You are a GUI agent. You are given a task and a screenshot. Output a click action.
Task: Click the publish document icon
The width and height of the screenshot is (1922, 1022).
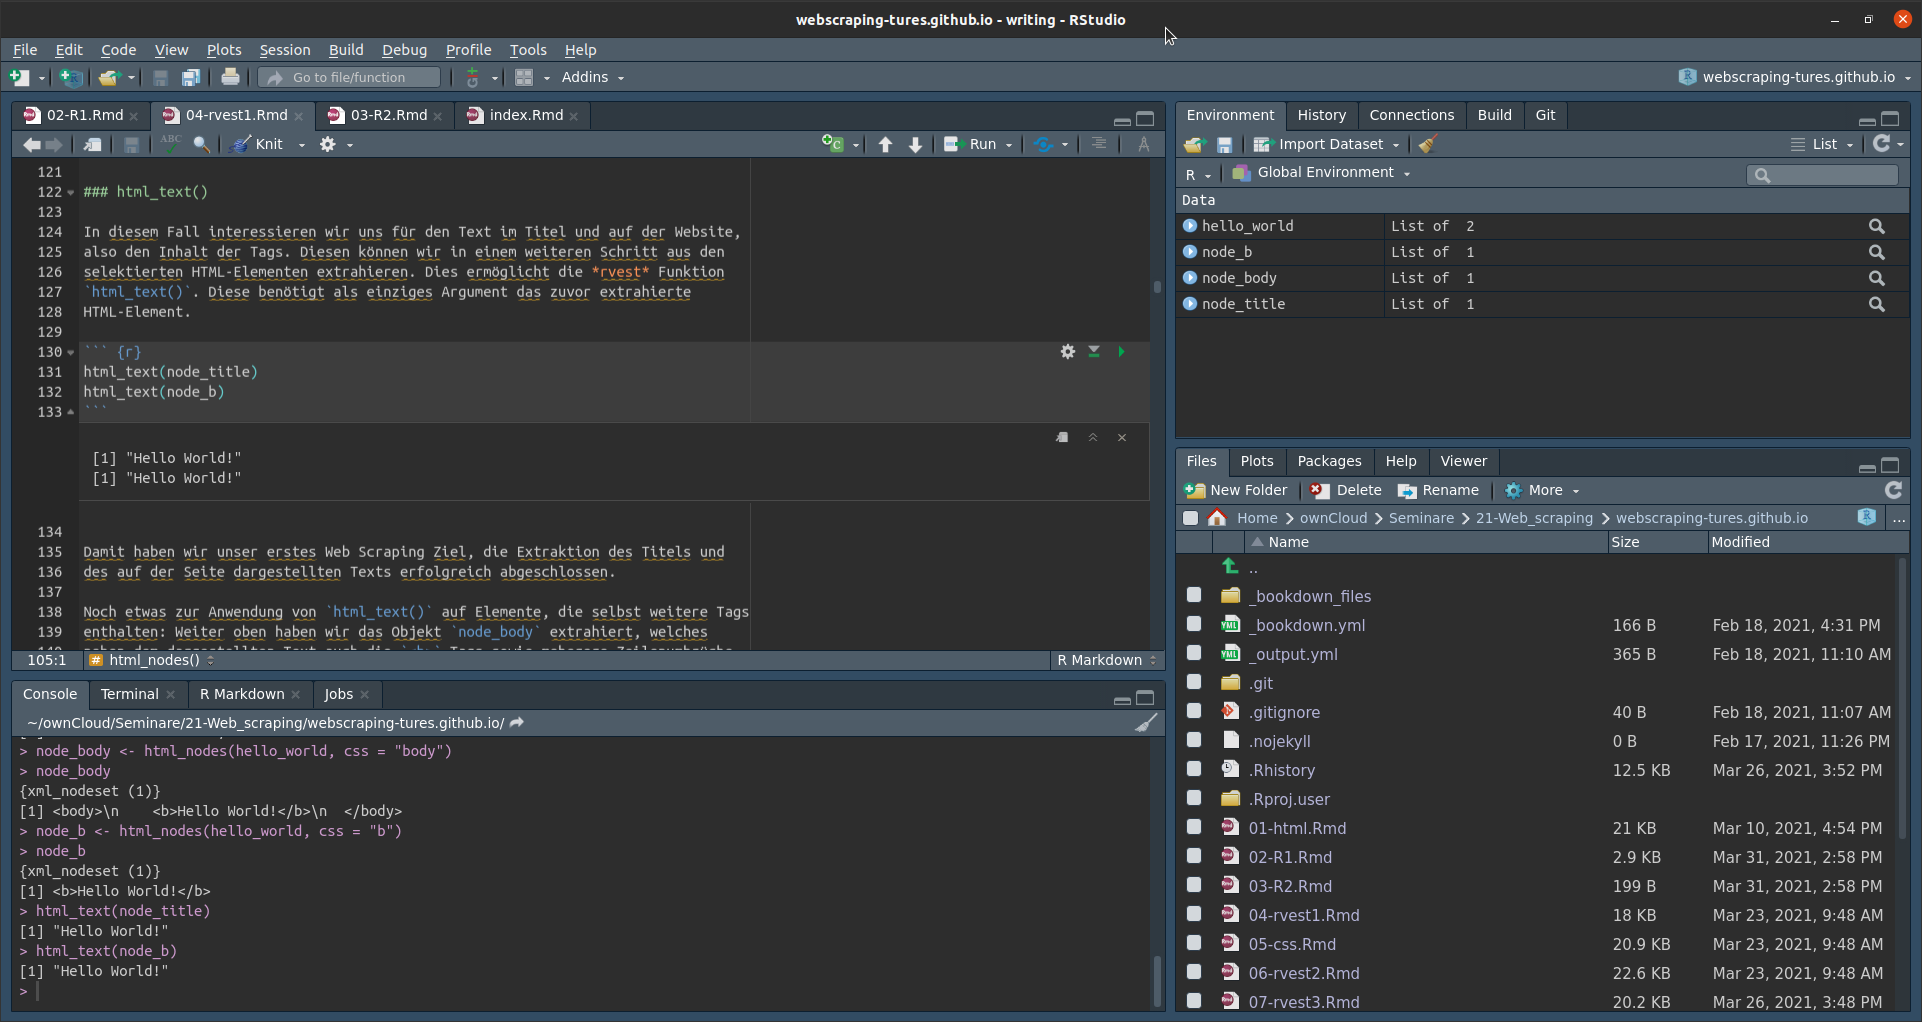tap(1044, 144)
